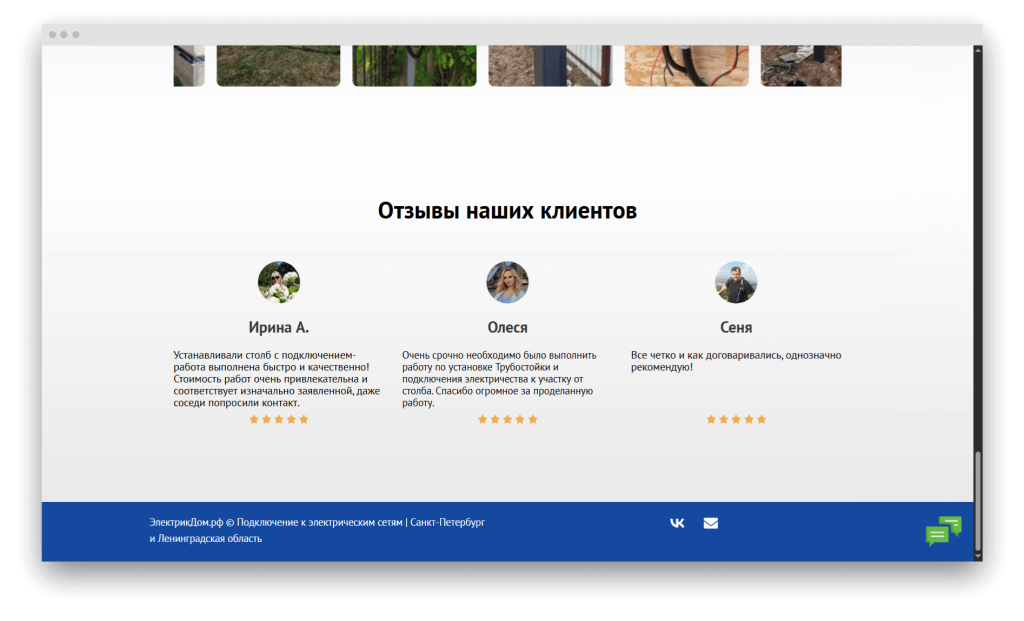Screen dimensions: 1024x621
Task: Open the green chat widget bubble
Action: (944, 530)
